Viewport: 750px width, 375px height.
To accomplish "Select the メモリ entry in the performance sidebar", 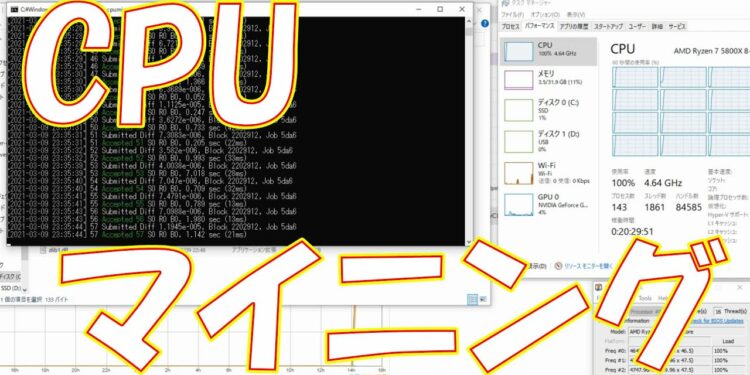I will click(549, 79).
